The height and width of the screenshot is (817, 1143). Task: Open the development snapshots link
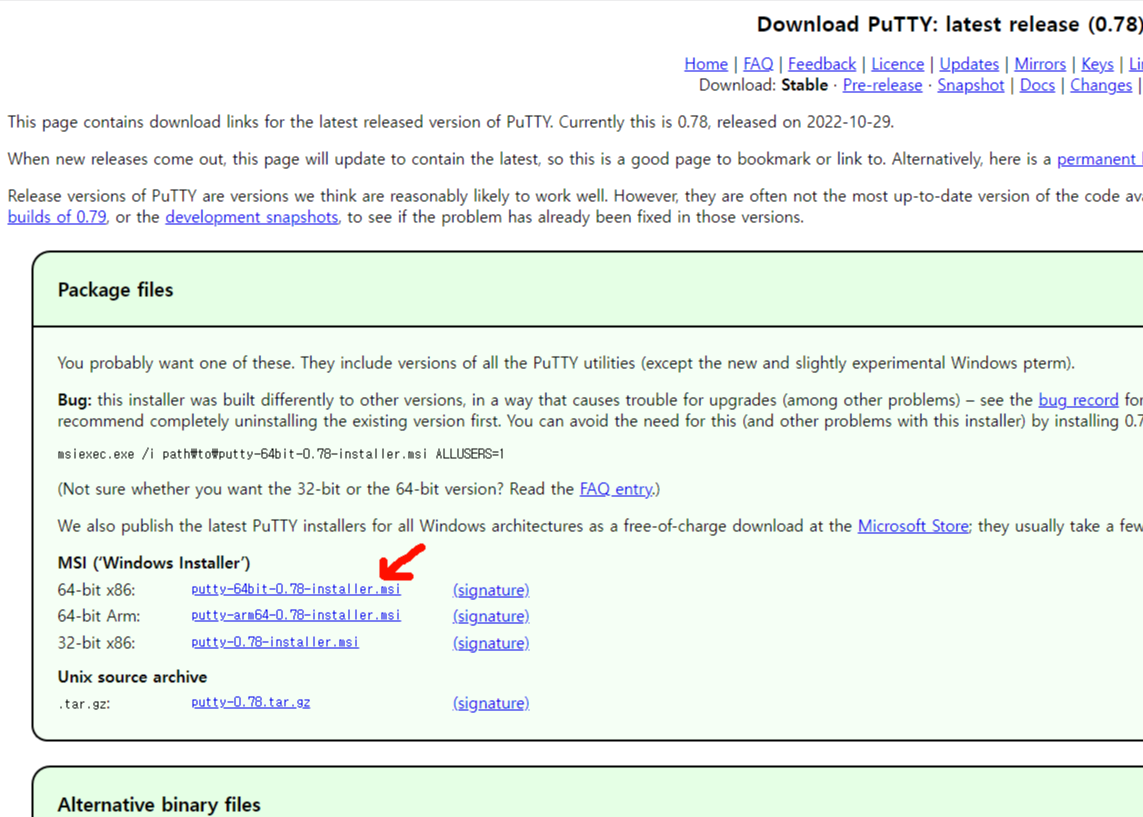click(x=251, y=217)
